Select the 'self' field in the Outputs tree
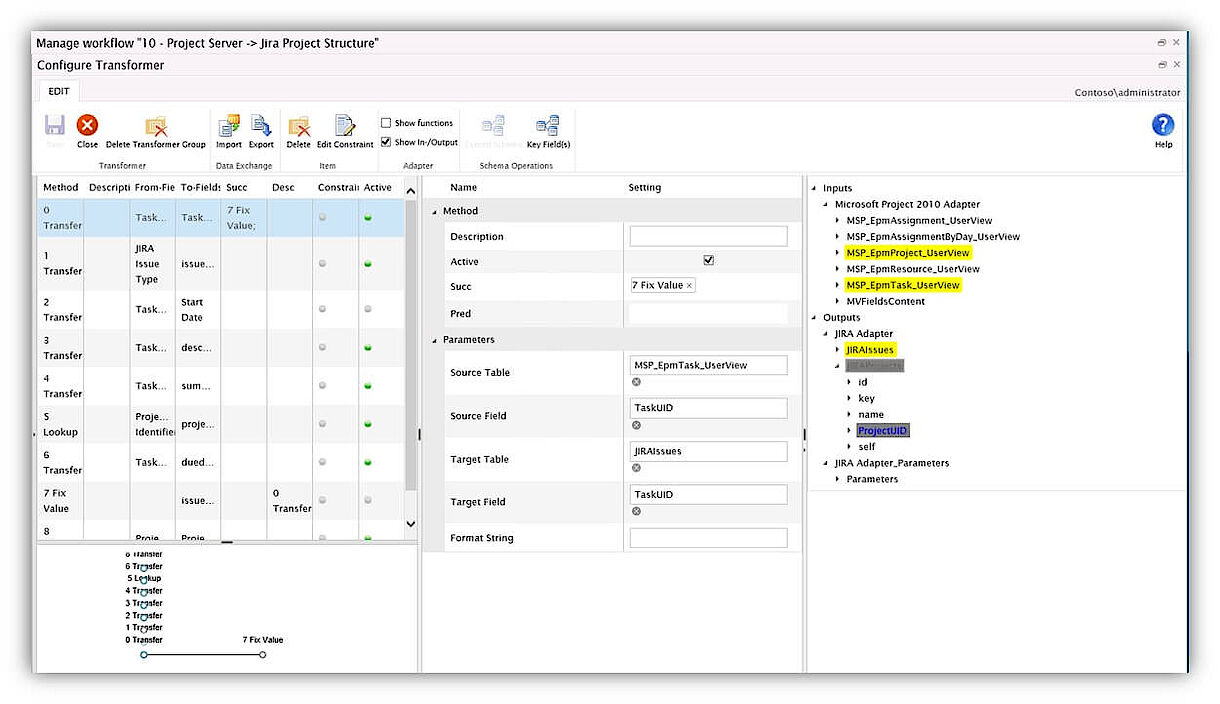The width and height of the screenshot is (1220, 704). click(867, 447)
